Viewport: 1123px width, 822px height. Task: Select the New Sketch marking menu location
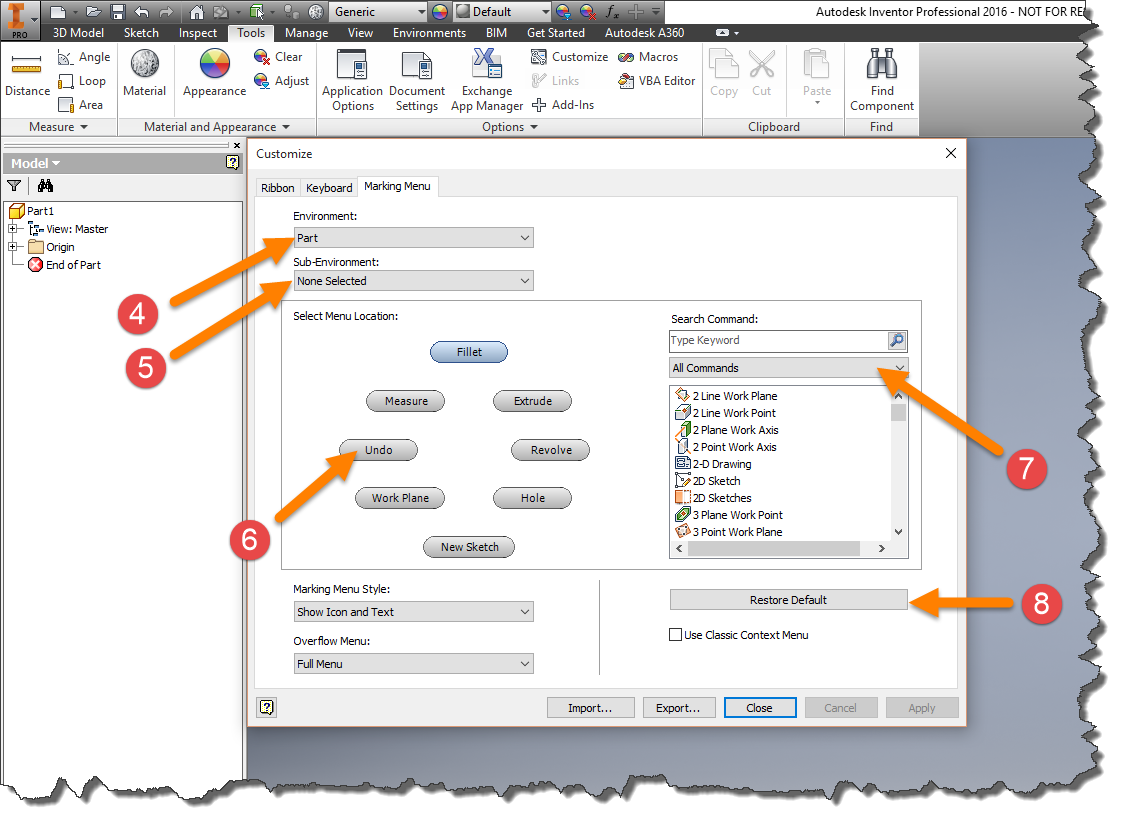pos(469,547)
